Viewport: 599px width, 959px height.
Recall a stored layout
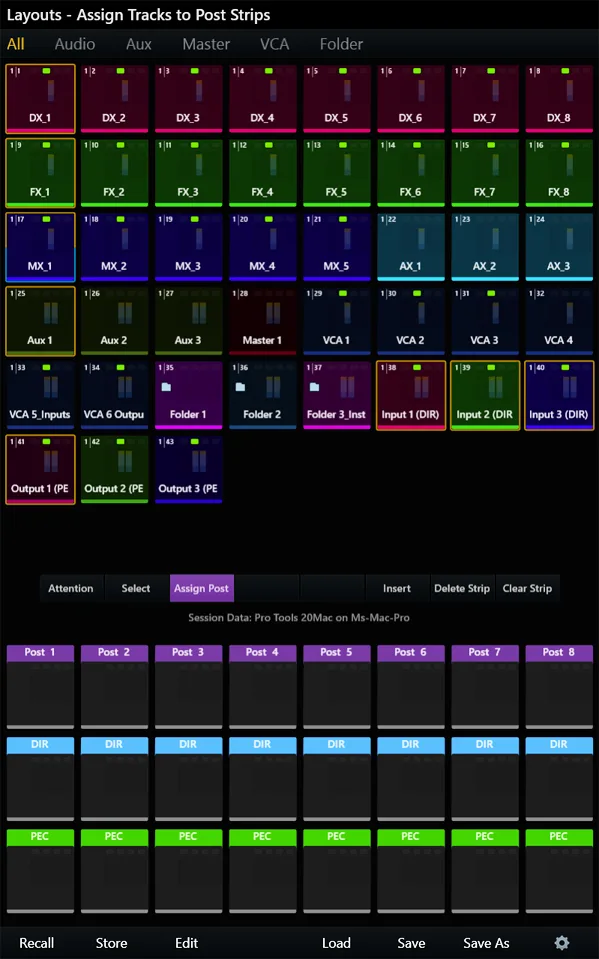[37, 943]
